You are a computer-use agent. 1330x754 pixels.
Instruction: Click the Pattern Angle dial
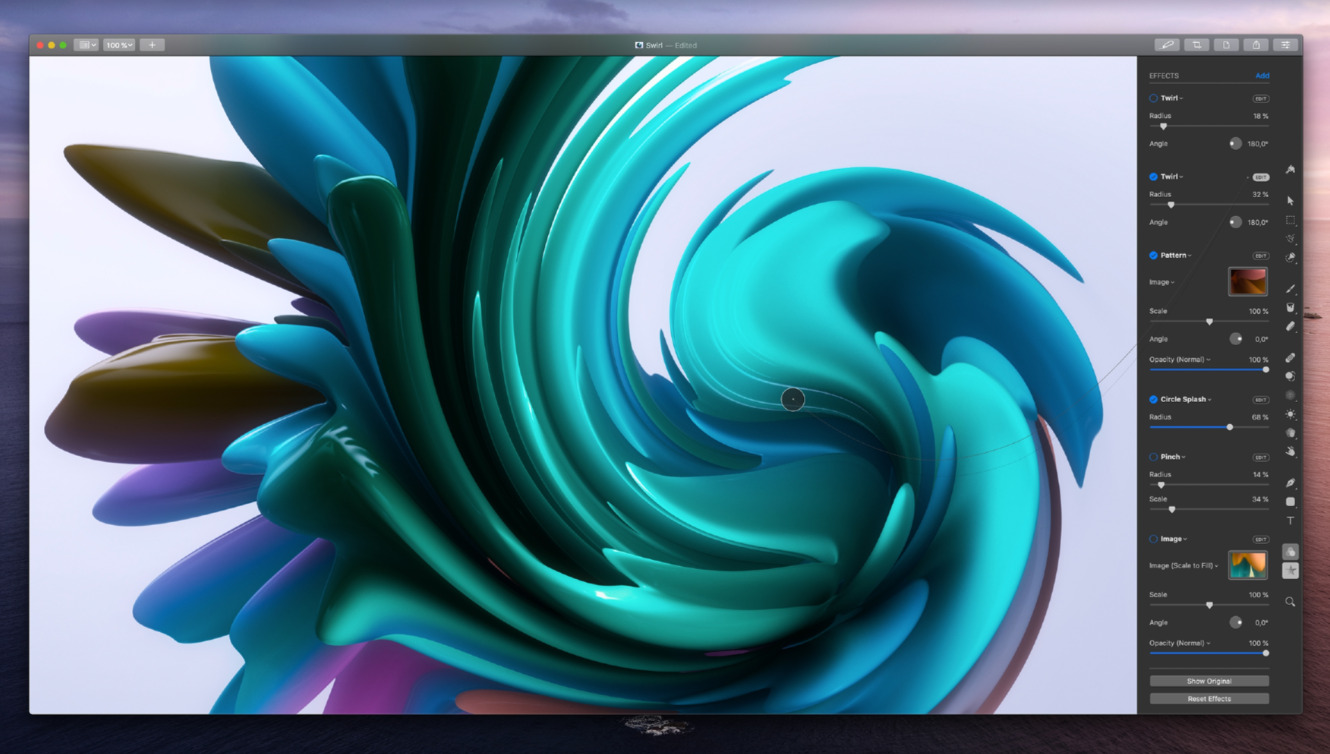pos(1236,339)
